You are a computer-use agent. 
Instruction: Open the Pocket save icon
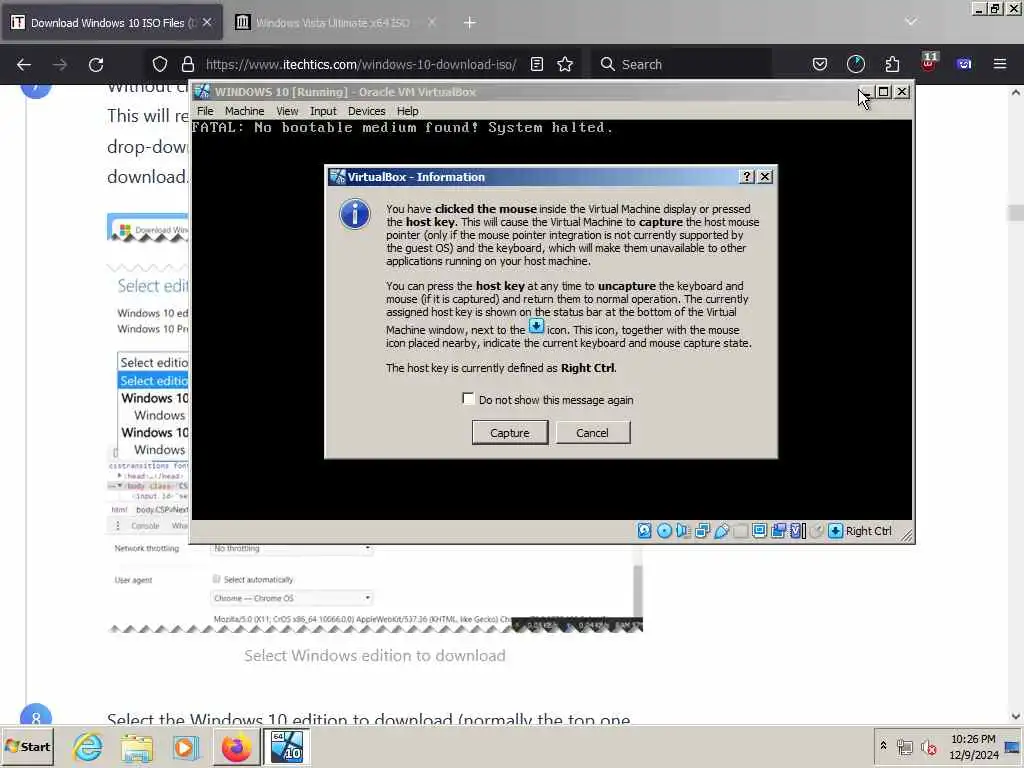coord(820,64)
